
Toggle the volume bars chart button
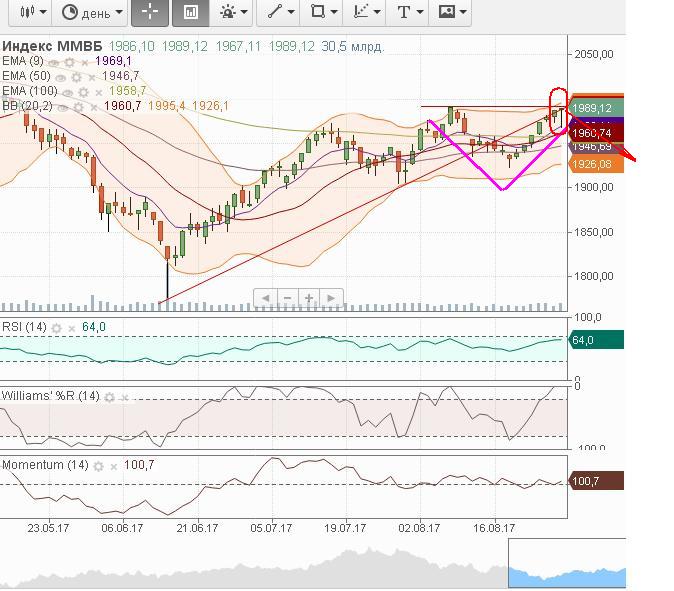pos(190,12)
